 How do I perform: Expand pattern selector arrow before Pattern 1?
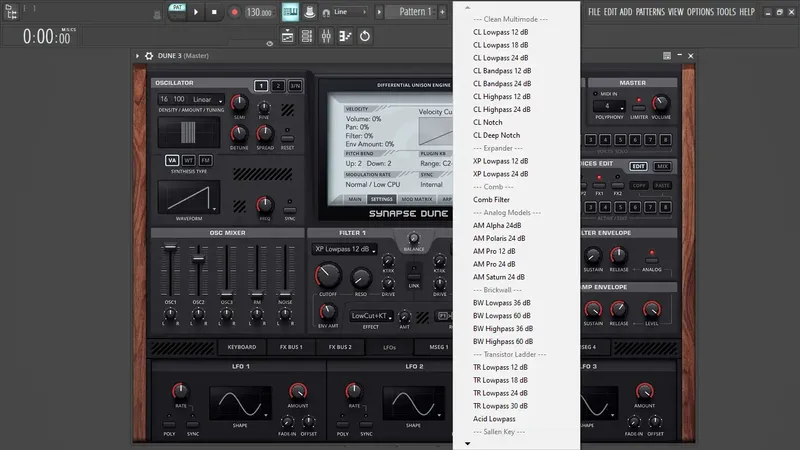coord(379,12)
